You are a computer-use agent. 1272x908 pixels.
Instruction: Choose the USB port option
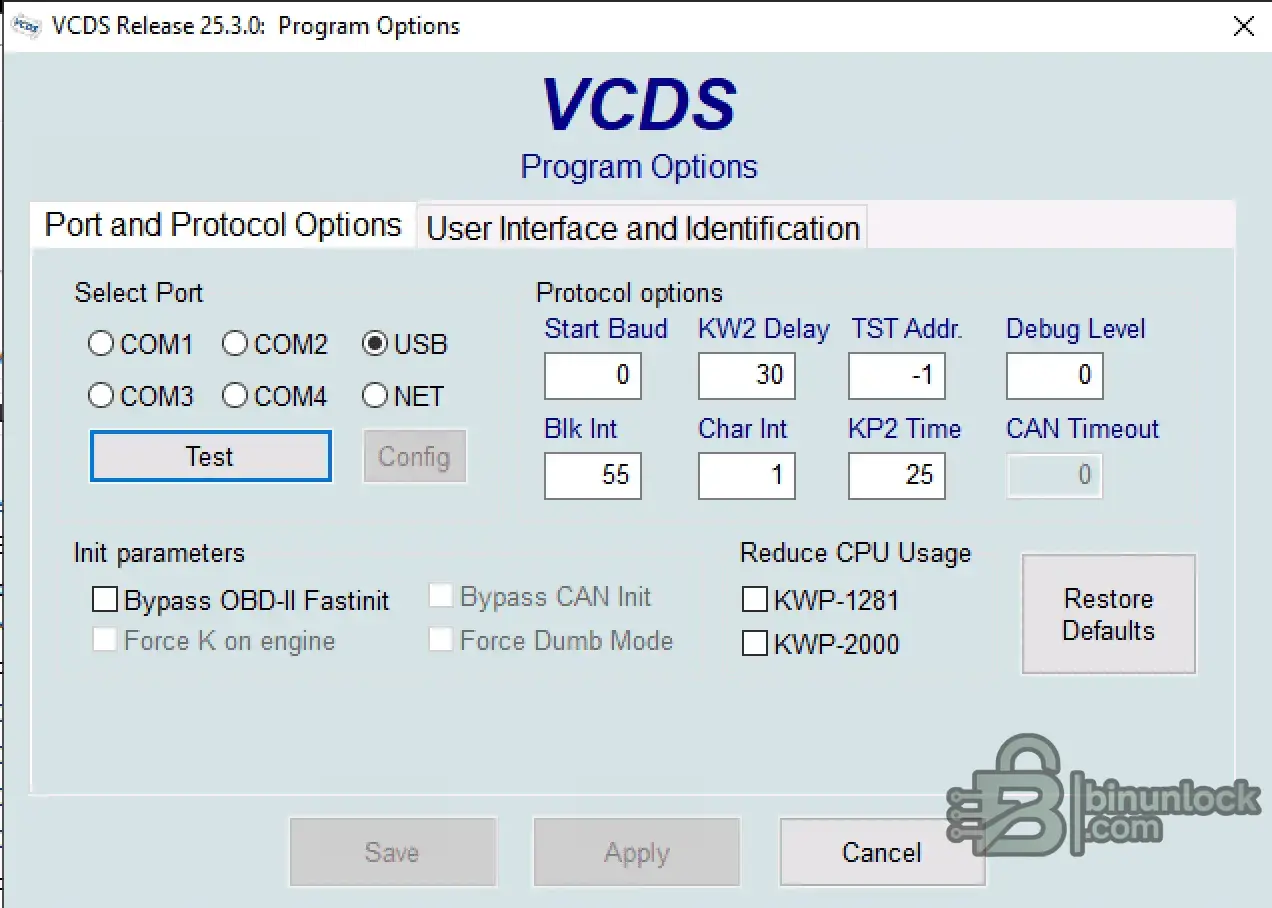pos(375,344)
